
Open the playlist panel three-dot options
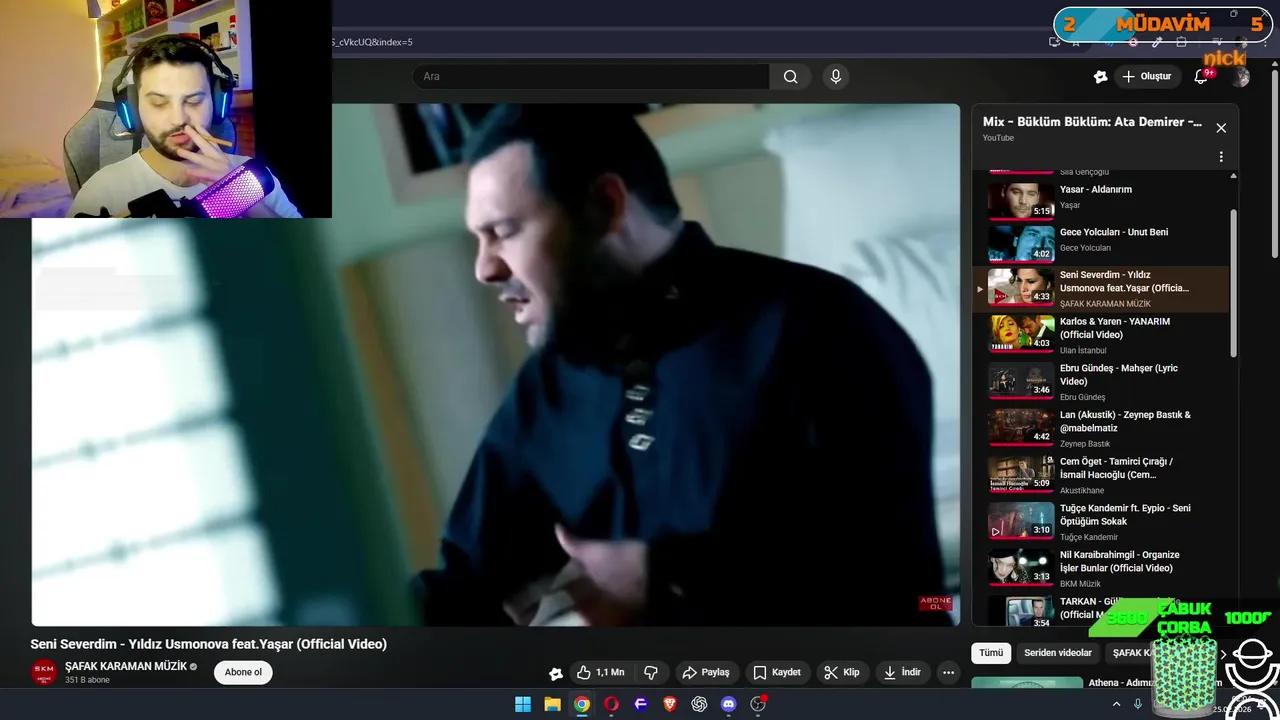1221,157
